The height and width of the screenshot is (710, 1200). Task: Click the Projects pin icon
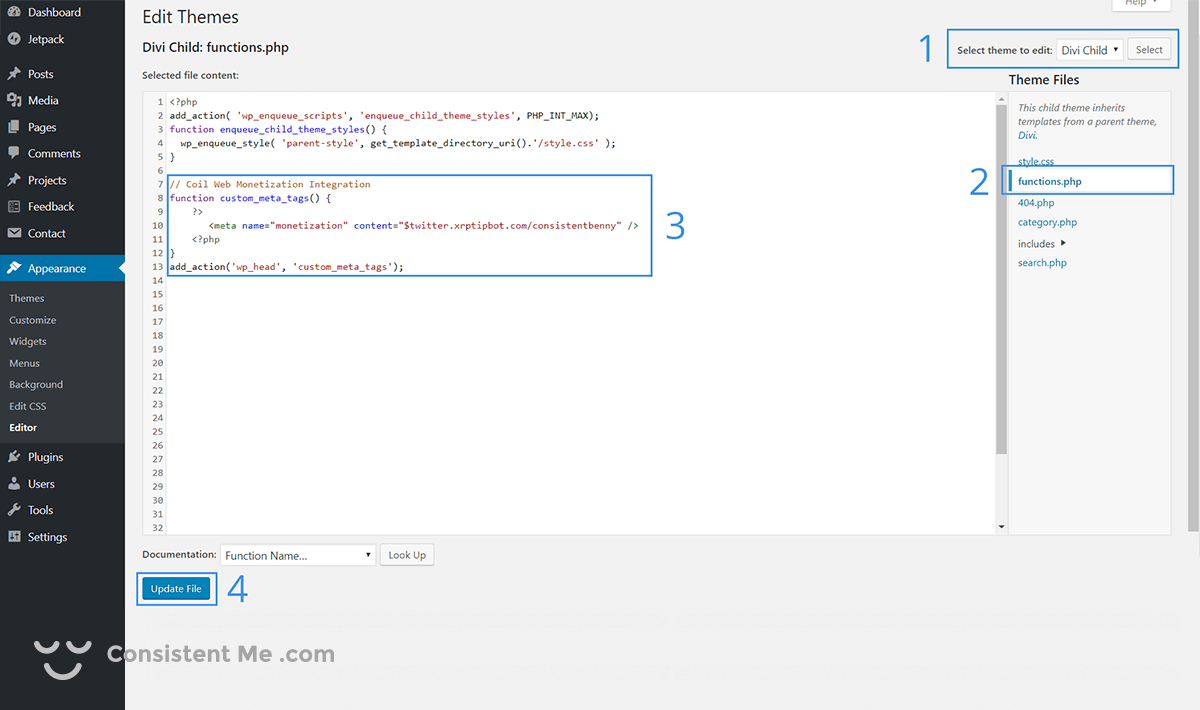(14, 180)
